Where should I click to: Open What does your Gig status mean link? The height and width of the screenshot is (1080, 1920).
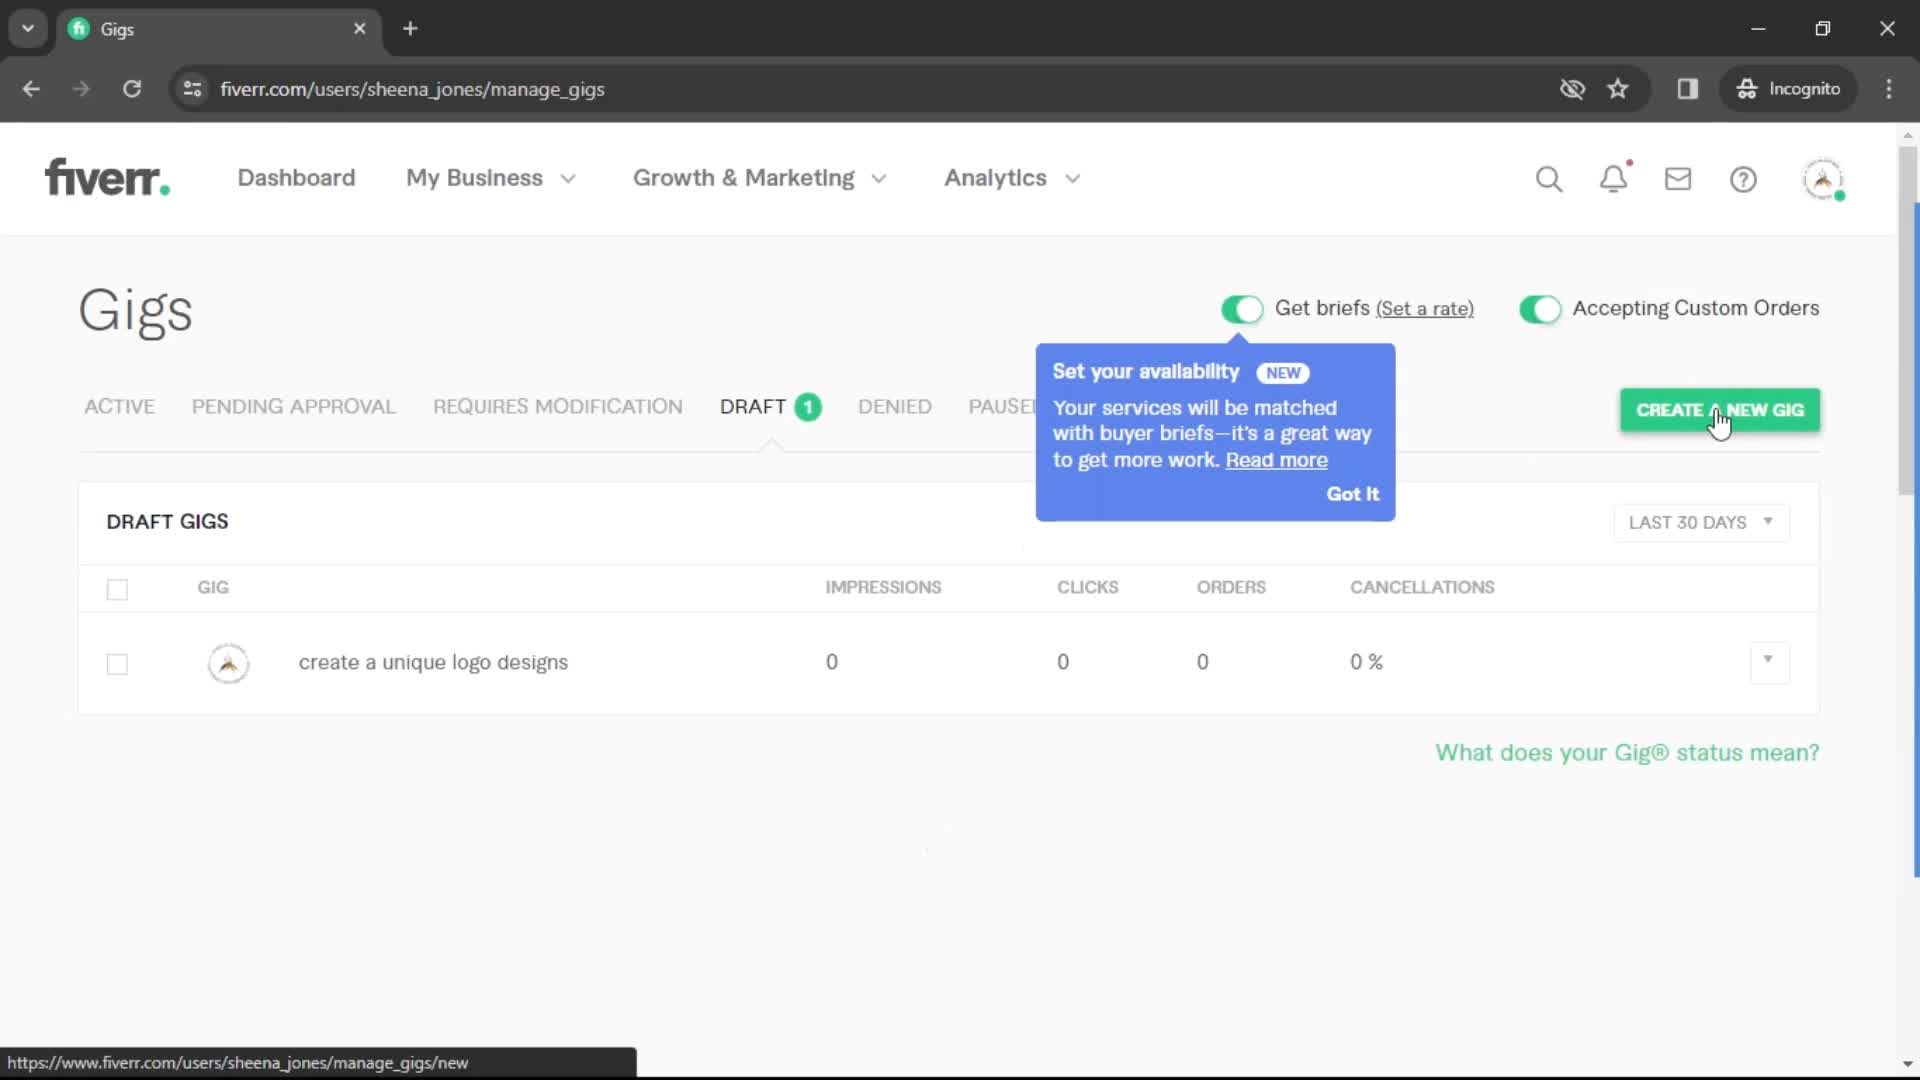(x=1627, y=753)
